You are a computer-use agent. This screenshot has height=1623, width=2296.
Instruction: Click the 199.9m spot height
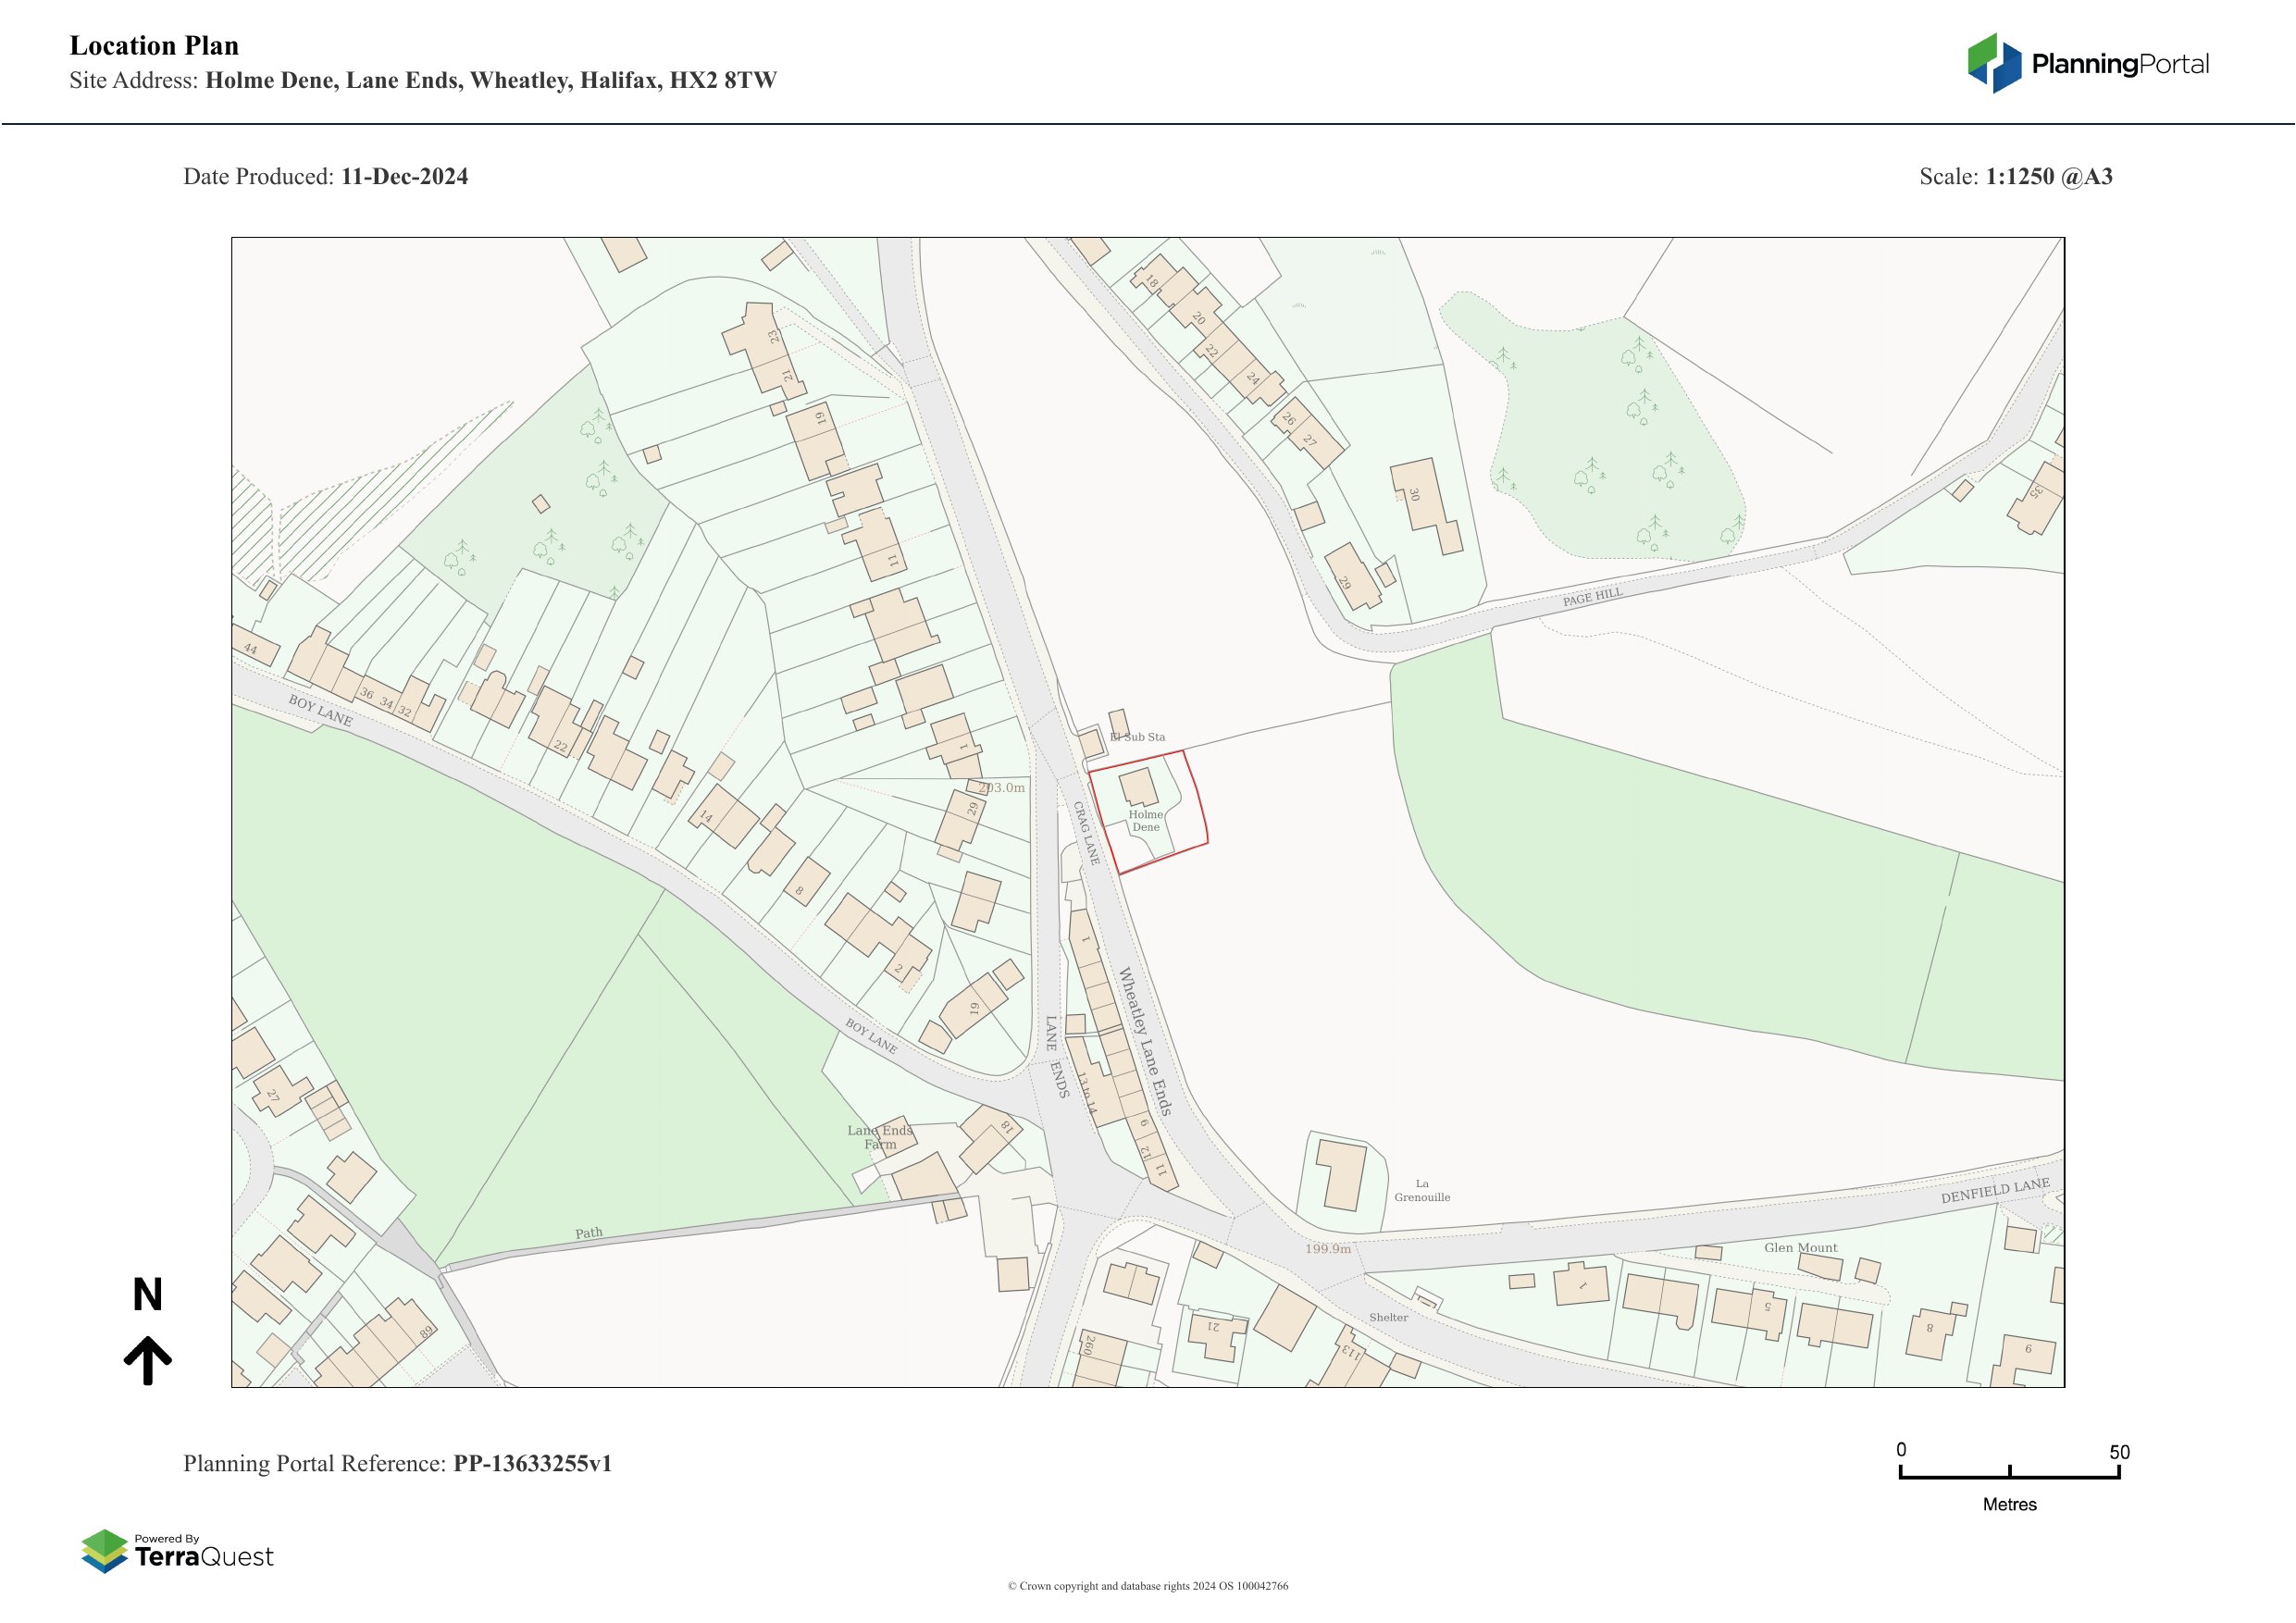pyautogui.click(x=1327, y=1249)
